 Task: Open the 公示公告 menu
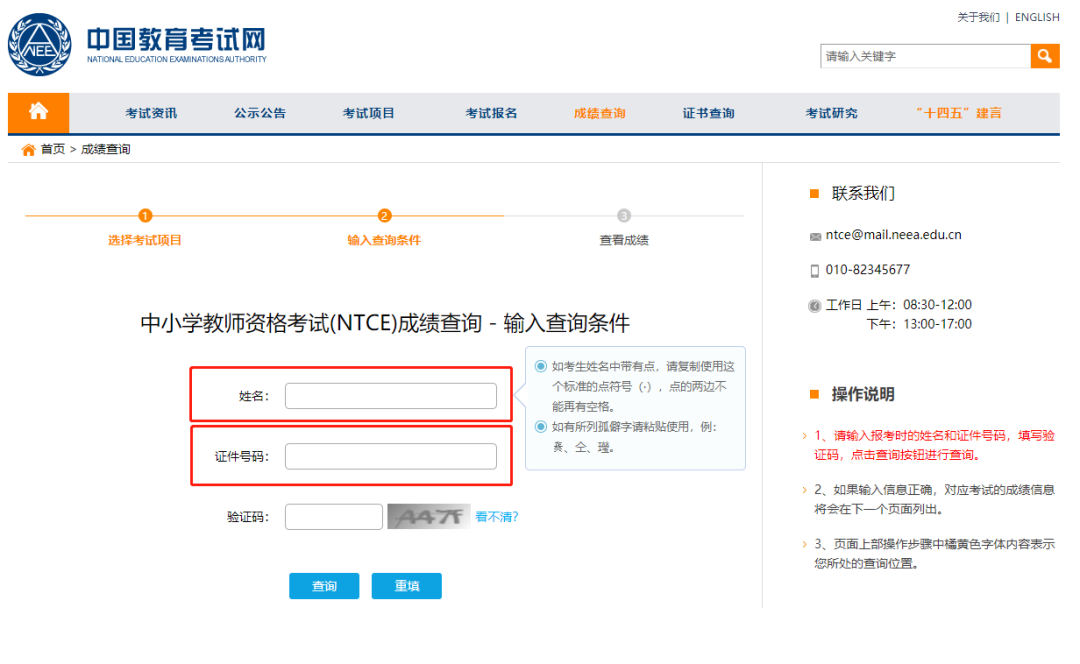[260, 113]
